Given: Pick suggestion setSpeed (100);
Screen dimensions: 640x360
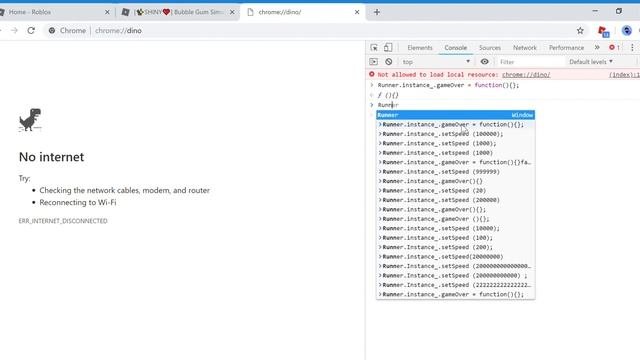Looking at the screenshot, I should (x=455, y=238).
